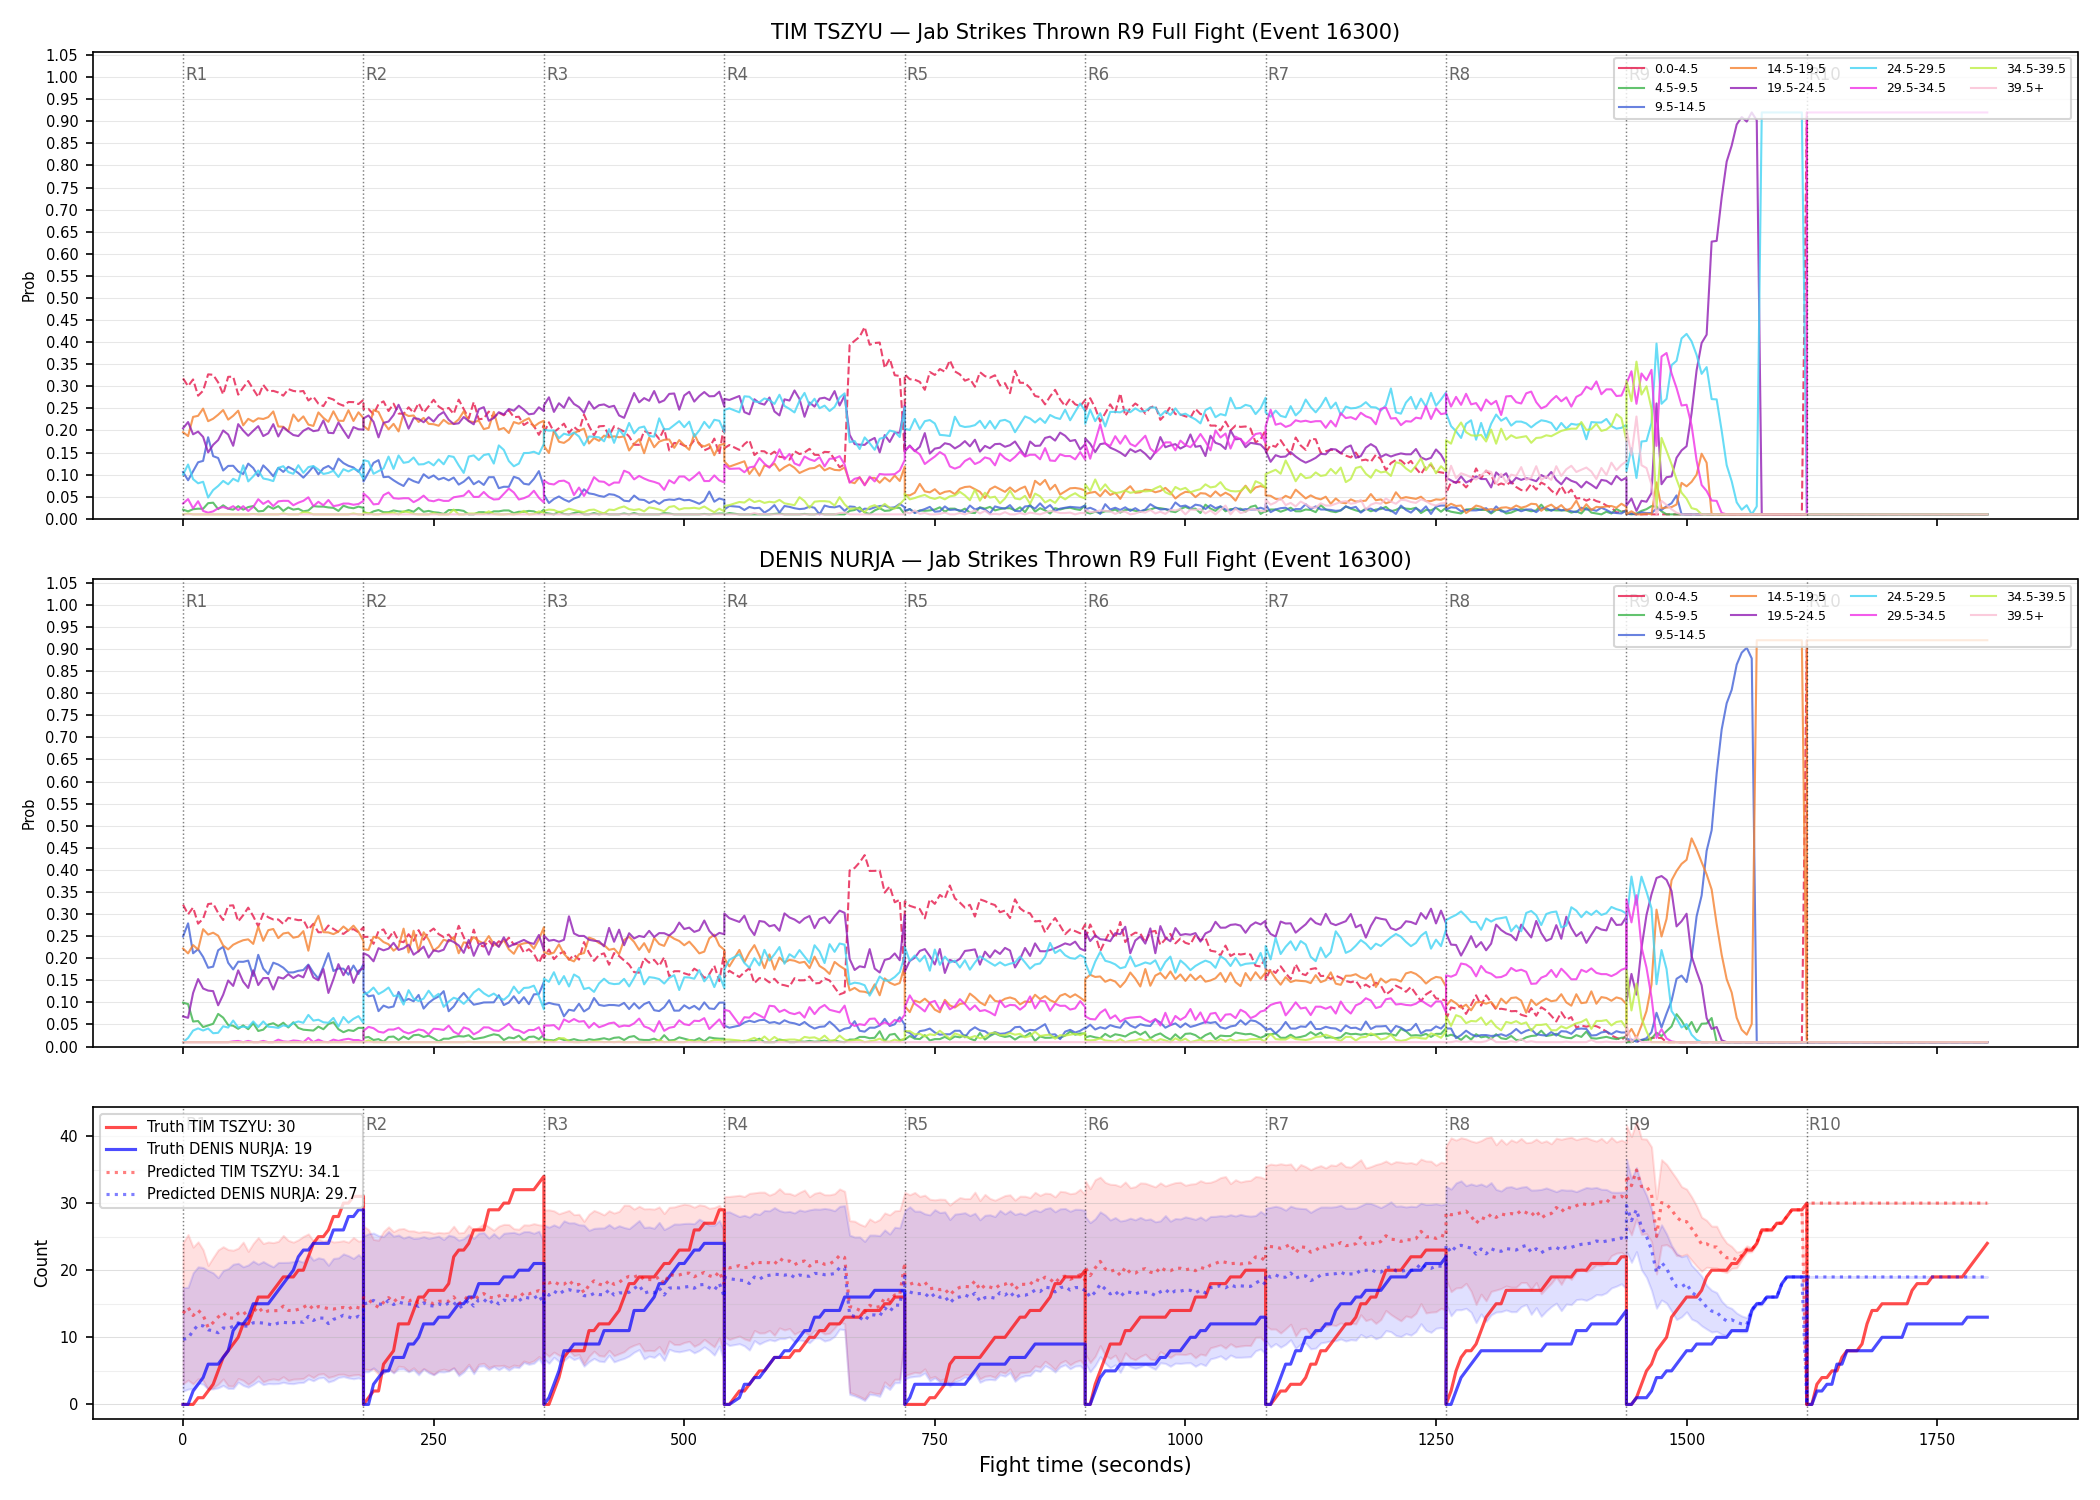Screen dimensions: 2100x1500
Task: Click round marker R7 in DENIS NURJA chart
Action: pos(1278,601)
